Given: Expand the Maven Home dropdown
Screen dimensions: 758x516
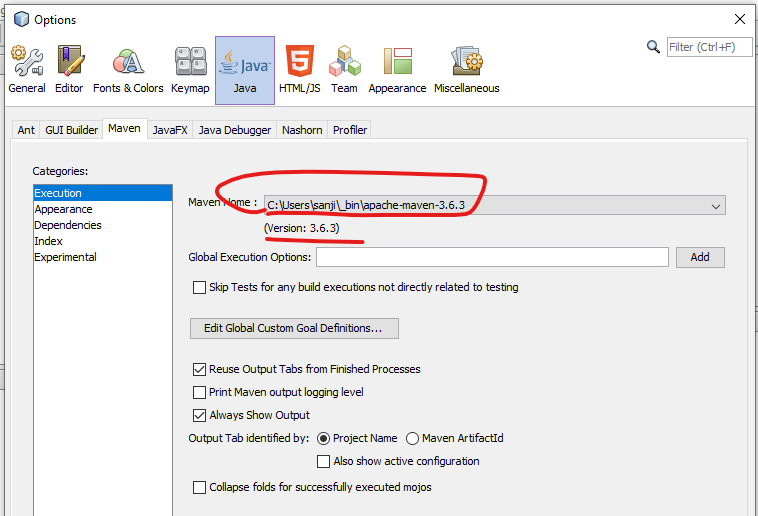Looking at the screenshot, I should (715, 206).
